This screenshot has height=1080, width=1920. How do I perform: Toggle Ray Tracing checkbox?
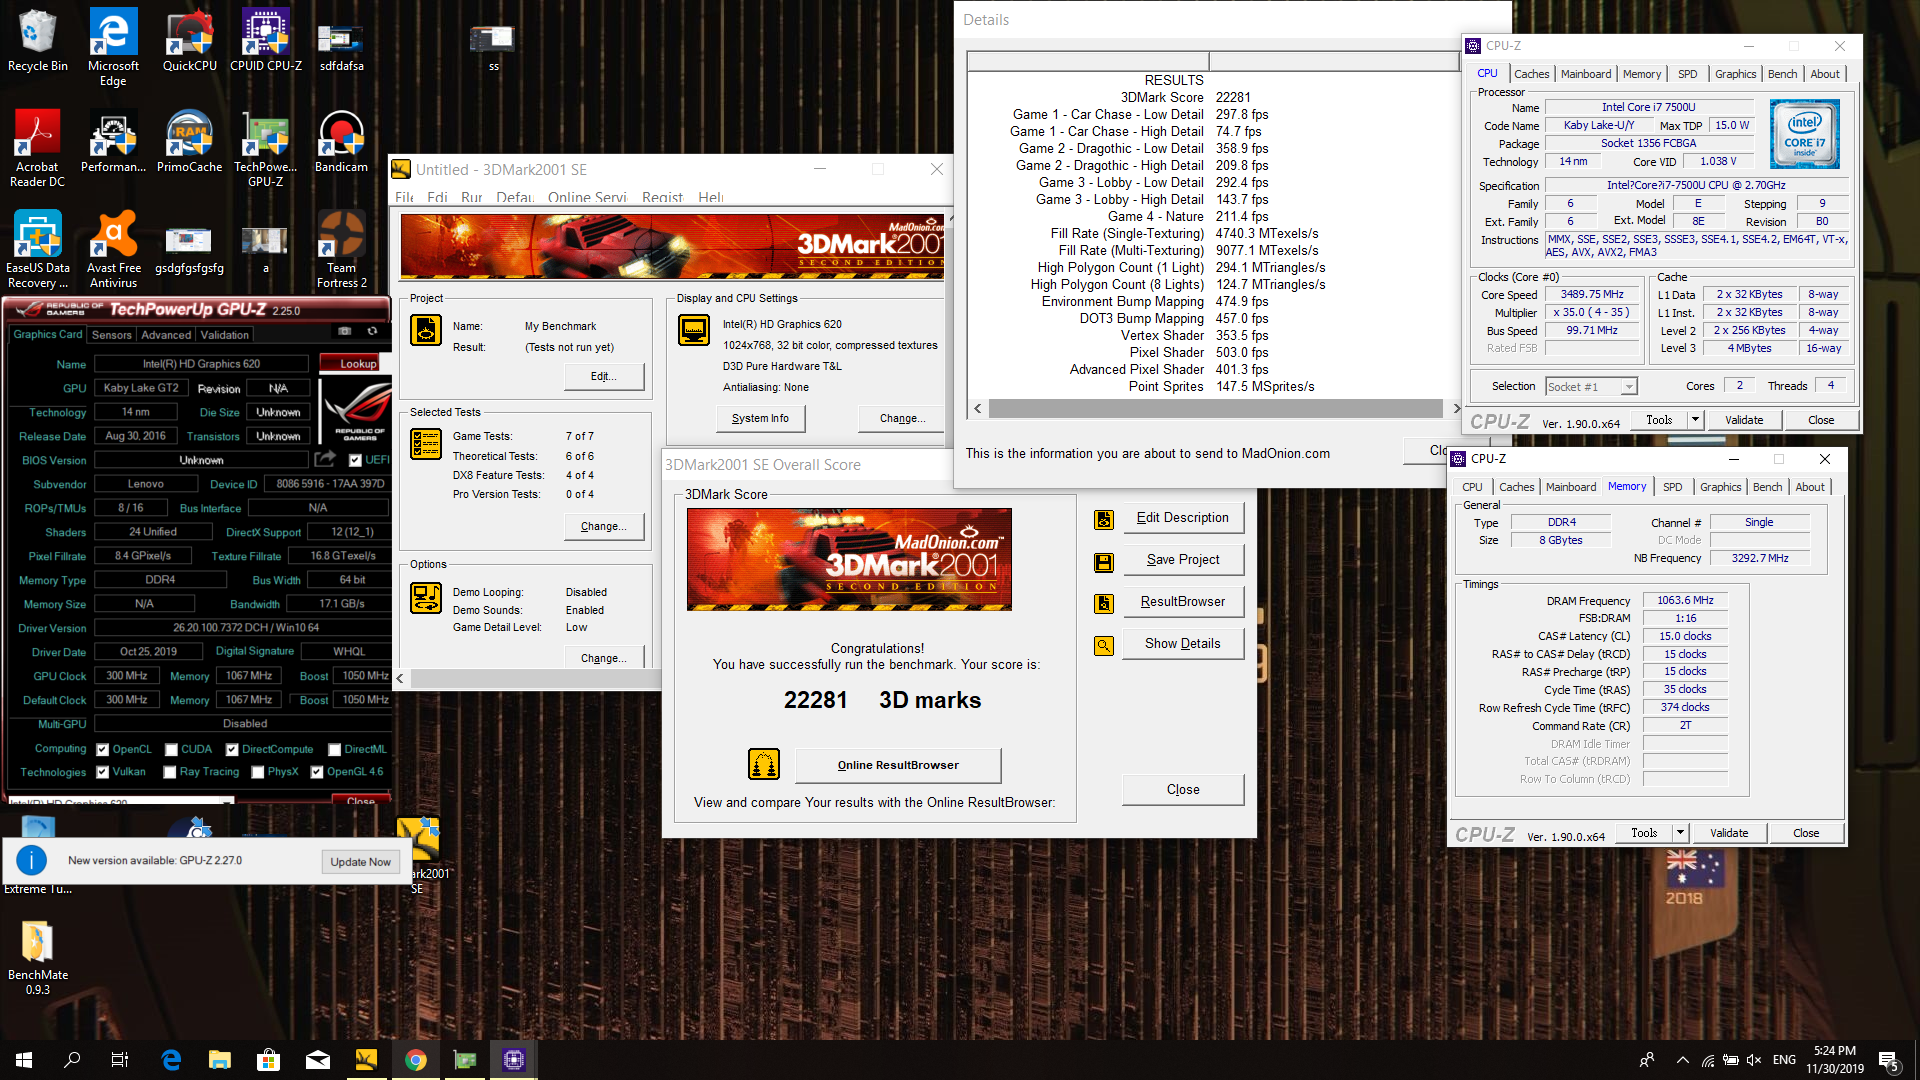170,772
